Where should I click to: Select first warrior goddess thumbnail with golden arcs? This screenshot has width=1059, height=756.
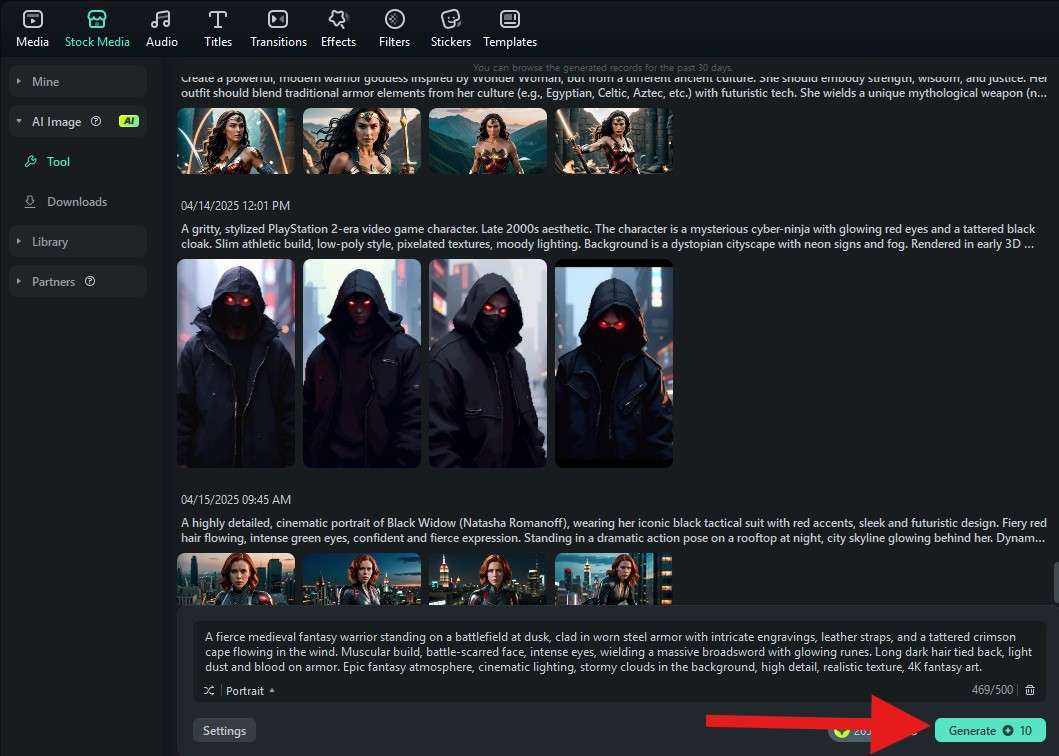pos(236,141)
